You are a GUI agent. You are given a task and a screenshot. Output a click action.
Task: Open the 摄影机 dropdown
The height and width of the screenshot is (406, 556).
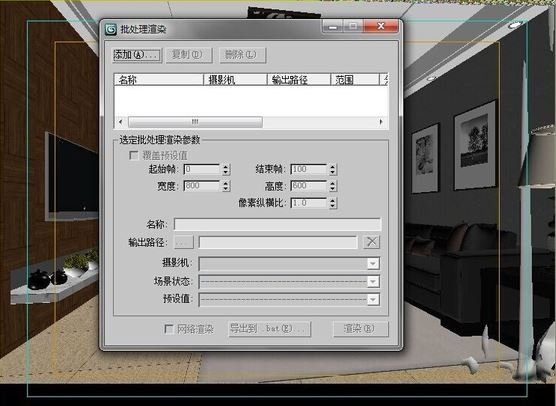[x=289, y=263]
